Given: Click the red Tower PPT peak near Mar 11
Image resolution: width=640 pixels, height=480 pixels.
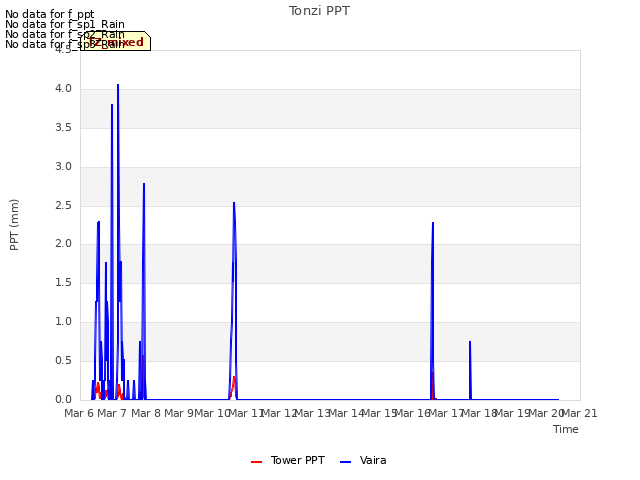Looking at the screenshot, I should [x=234, y=378].
